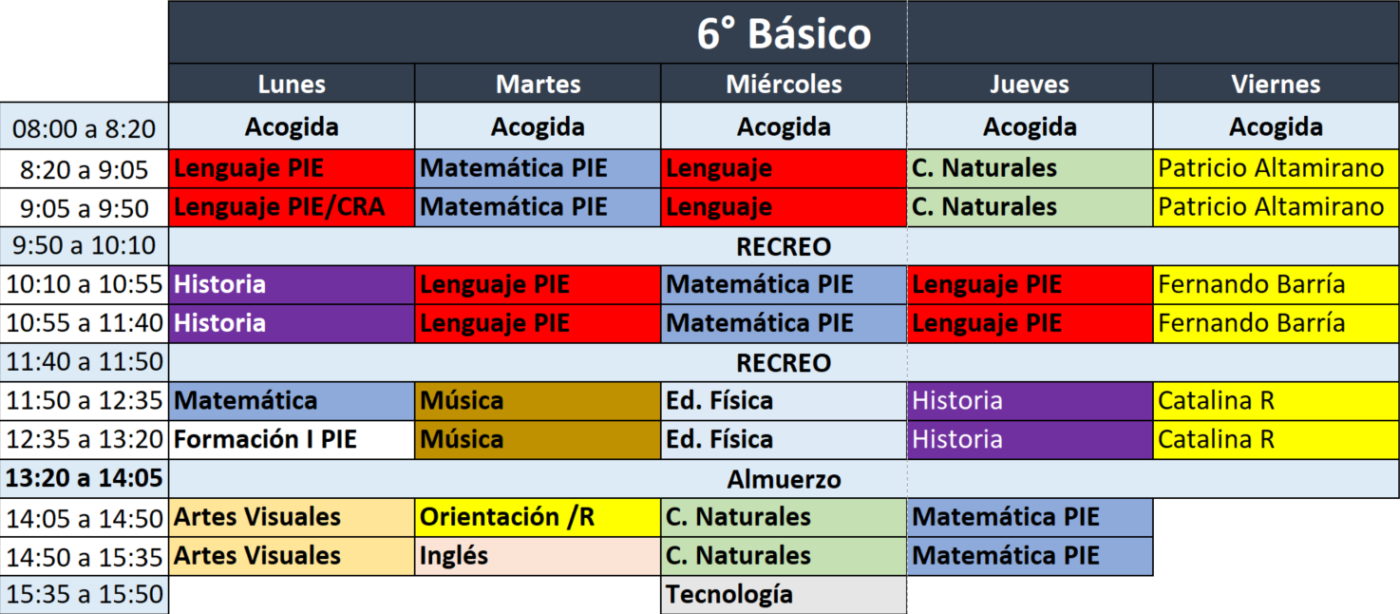
Task: Click the 9:50 a 10:10 time cell
Action: [84, 246]
